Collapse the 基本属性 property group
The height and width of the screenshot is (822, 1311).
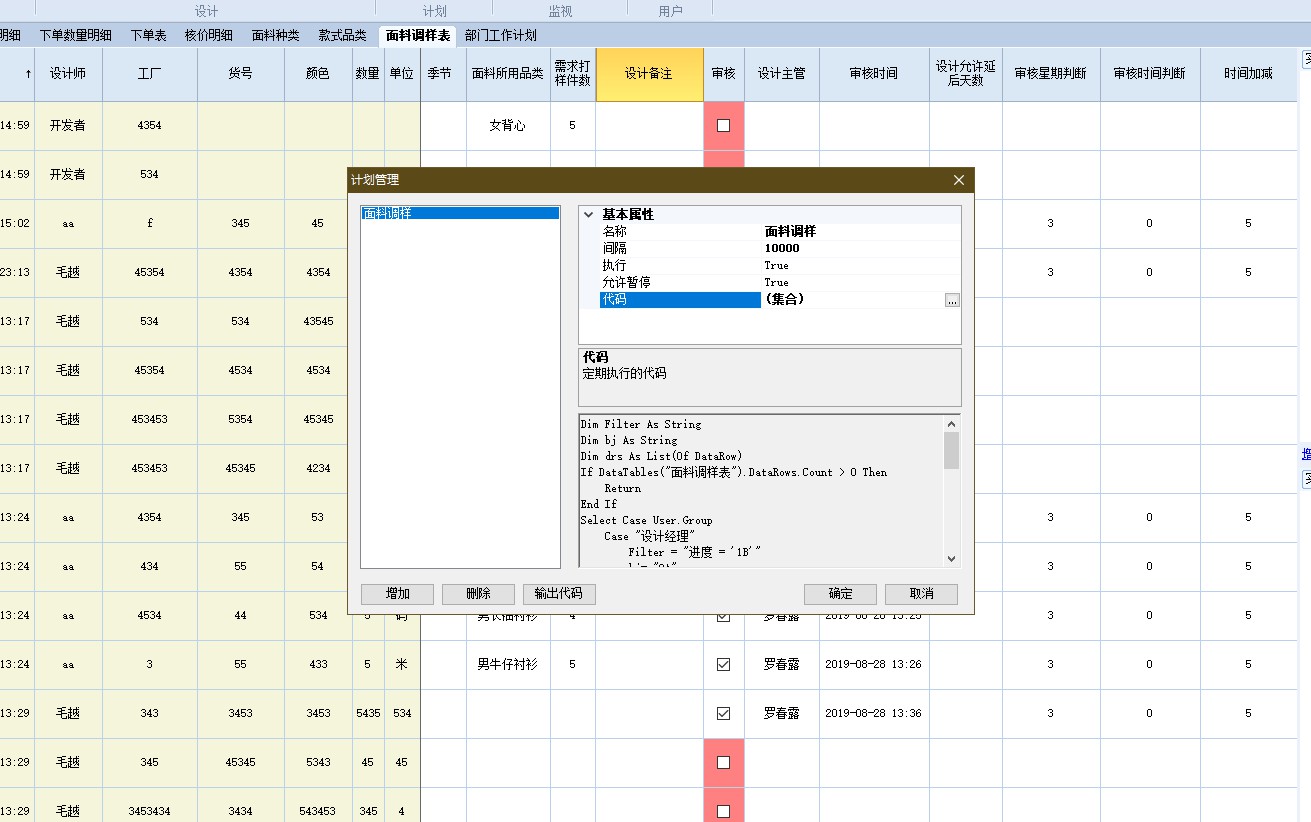(589, 215)
